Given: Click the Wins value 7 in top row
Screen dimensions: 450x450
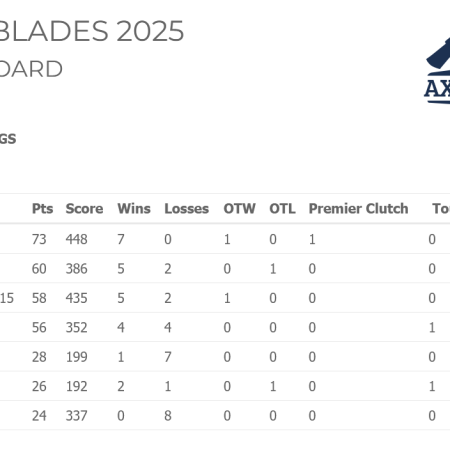Looking at the screenshot, I should (121, 239).
